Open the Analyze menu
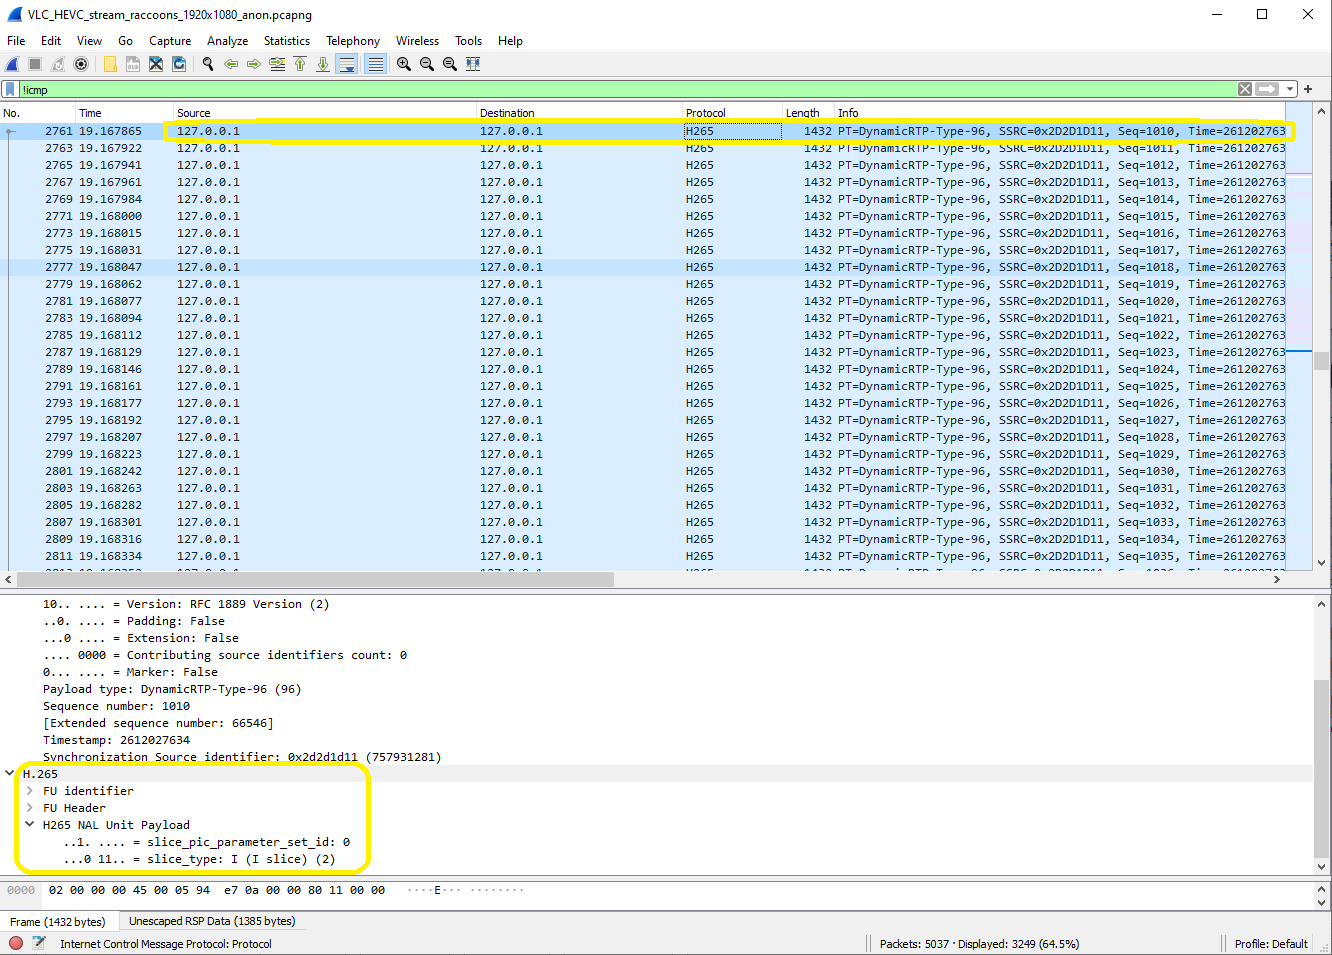This screenshot has width=1332, height=955. 227,41
